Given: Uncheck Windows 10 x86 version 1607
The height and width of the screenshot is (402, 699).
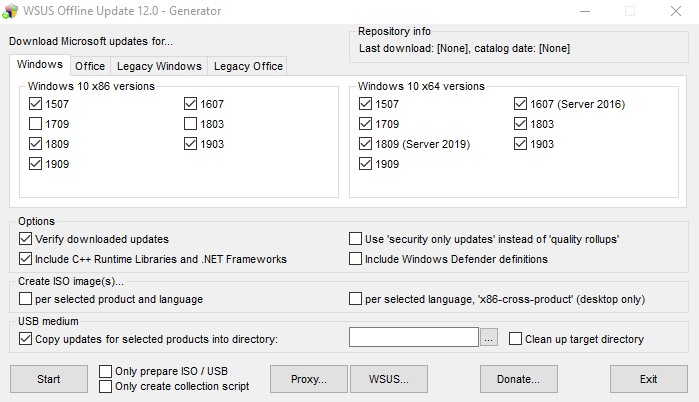Looking at the screenshot, I should pyautogui.click(x=190, y=104).
